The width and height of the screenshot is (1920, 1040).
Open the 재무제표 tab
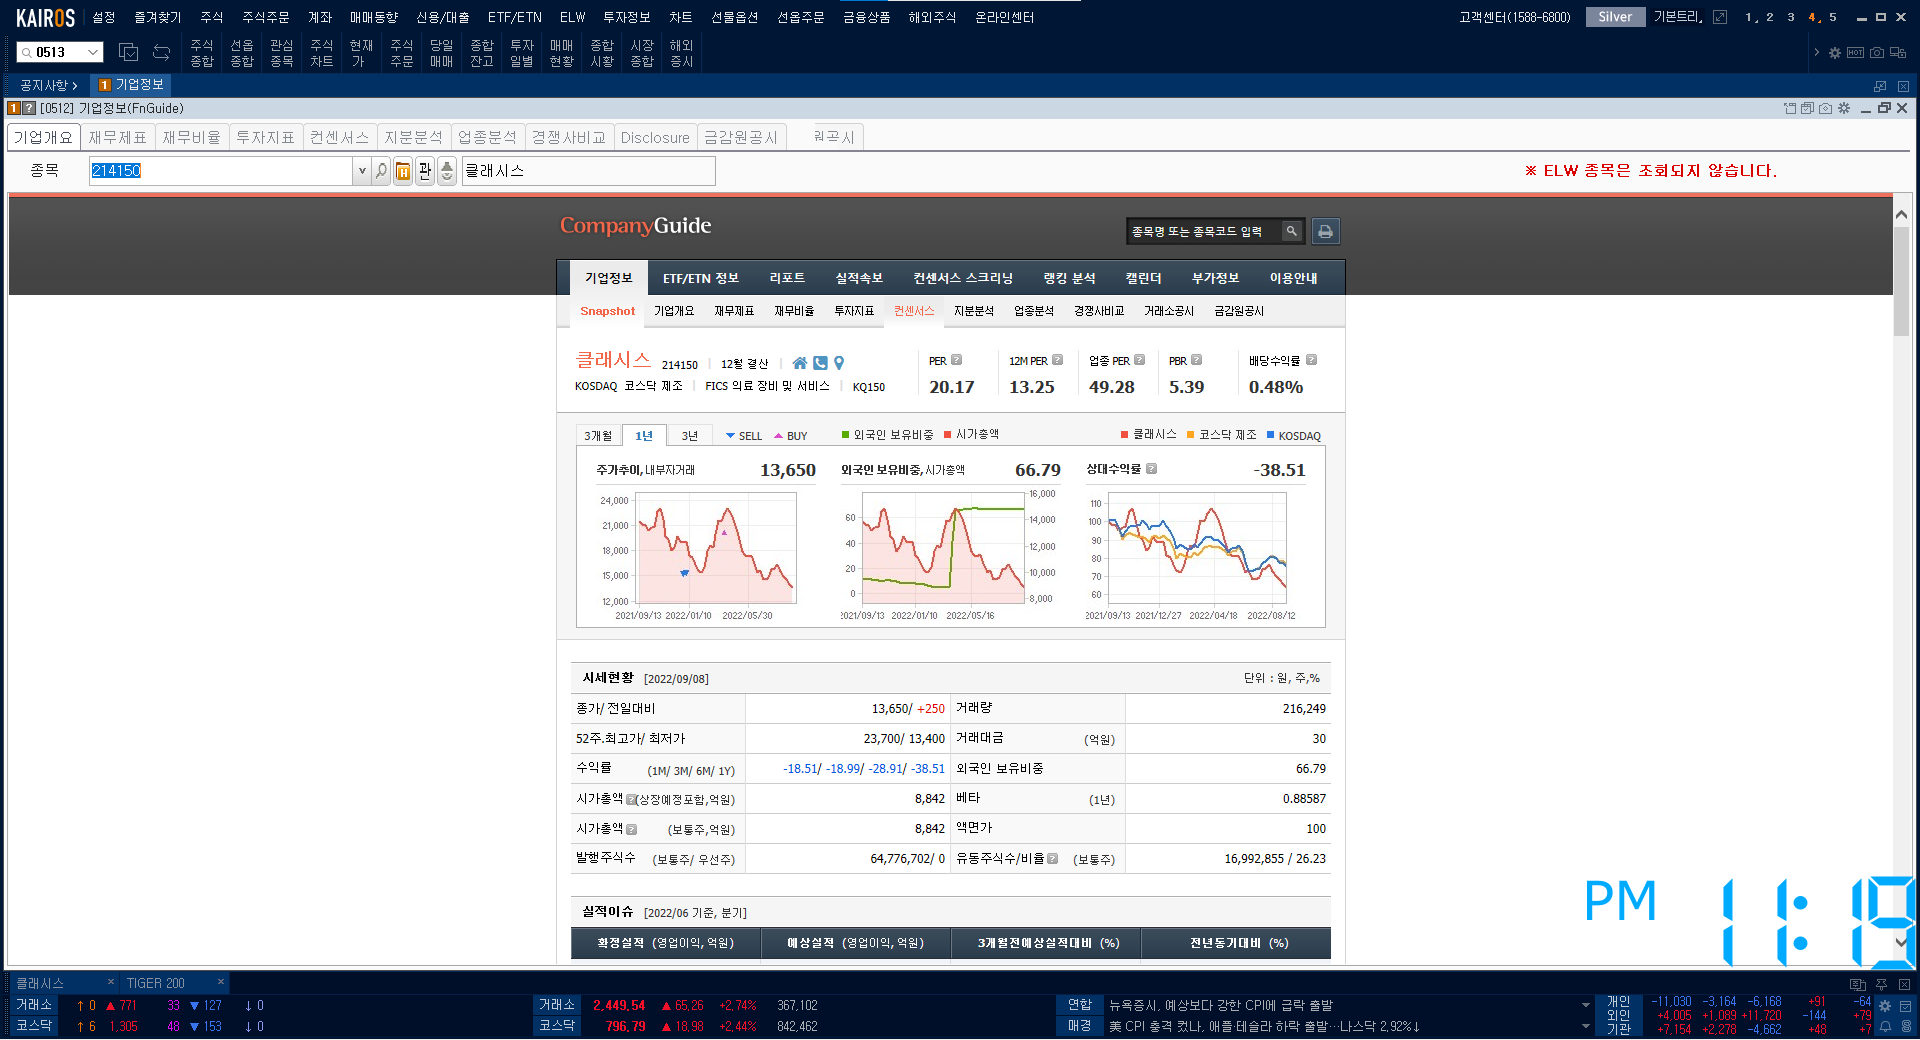(118, 137)
